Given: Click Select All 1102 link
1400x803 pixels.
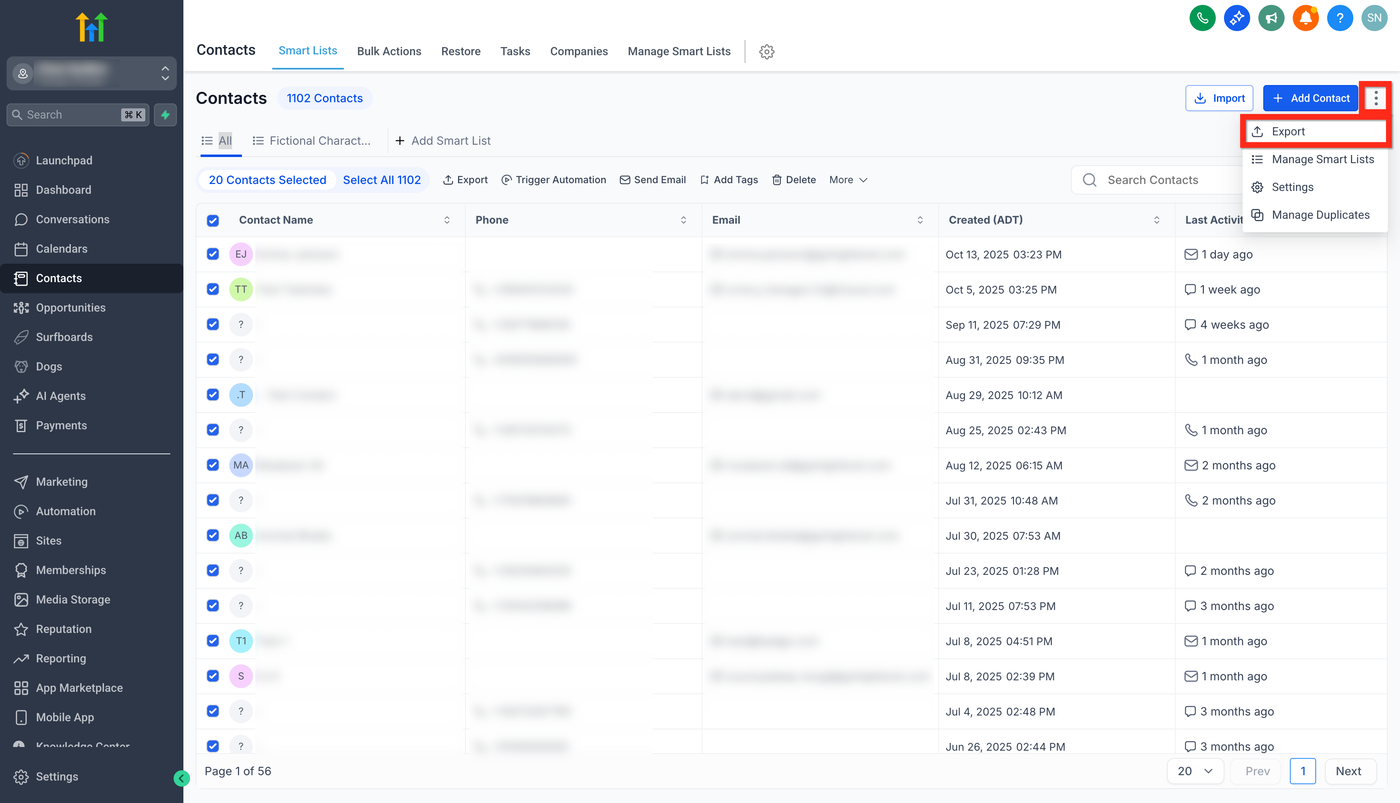Looking at the screenshot, I should [382, 180].
